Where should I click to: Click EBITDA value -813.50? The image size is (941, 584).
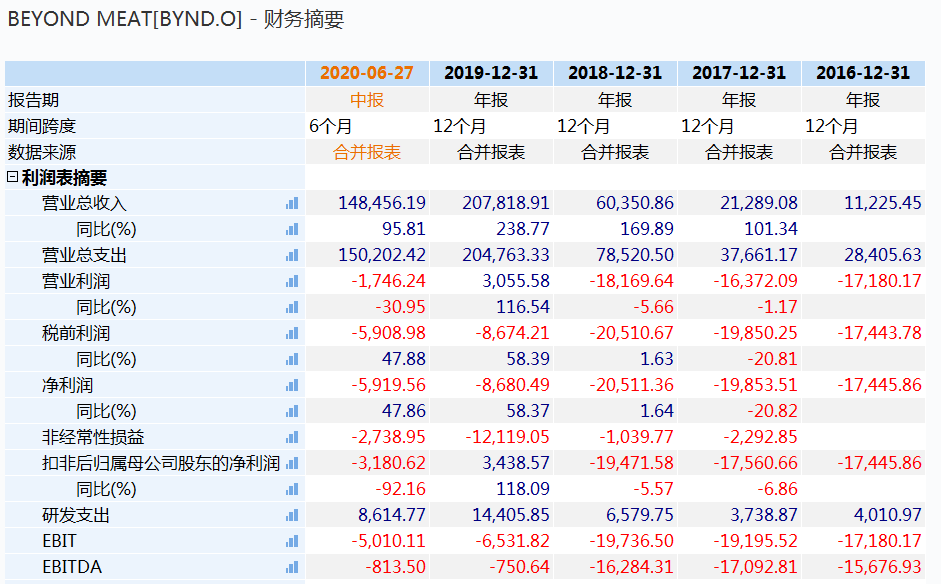395,567
